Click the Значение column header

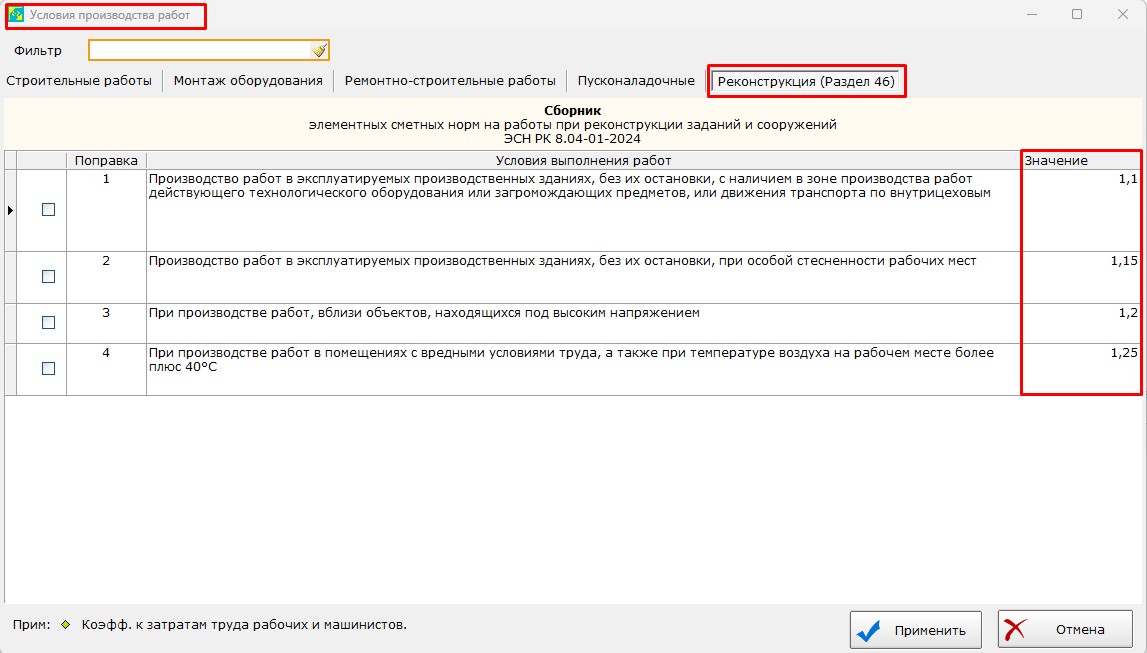[x=1056, y=160]
